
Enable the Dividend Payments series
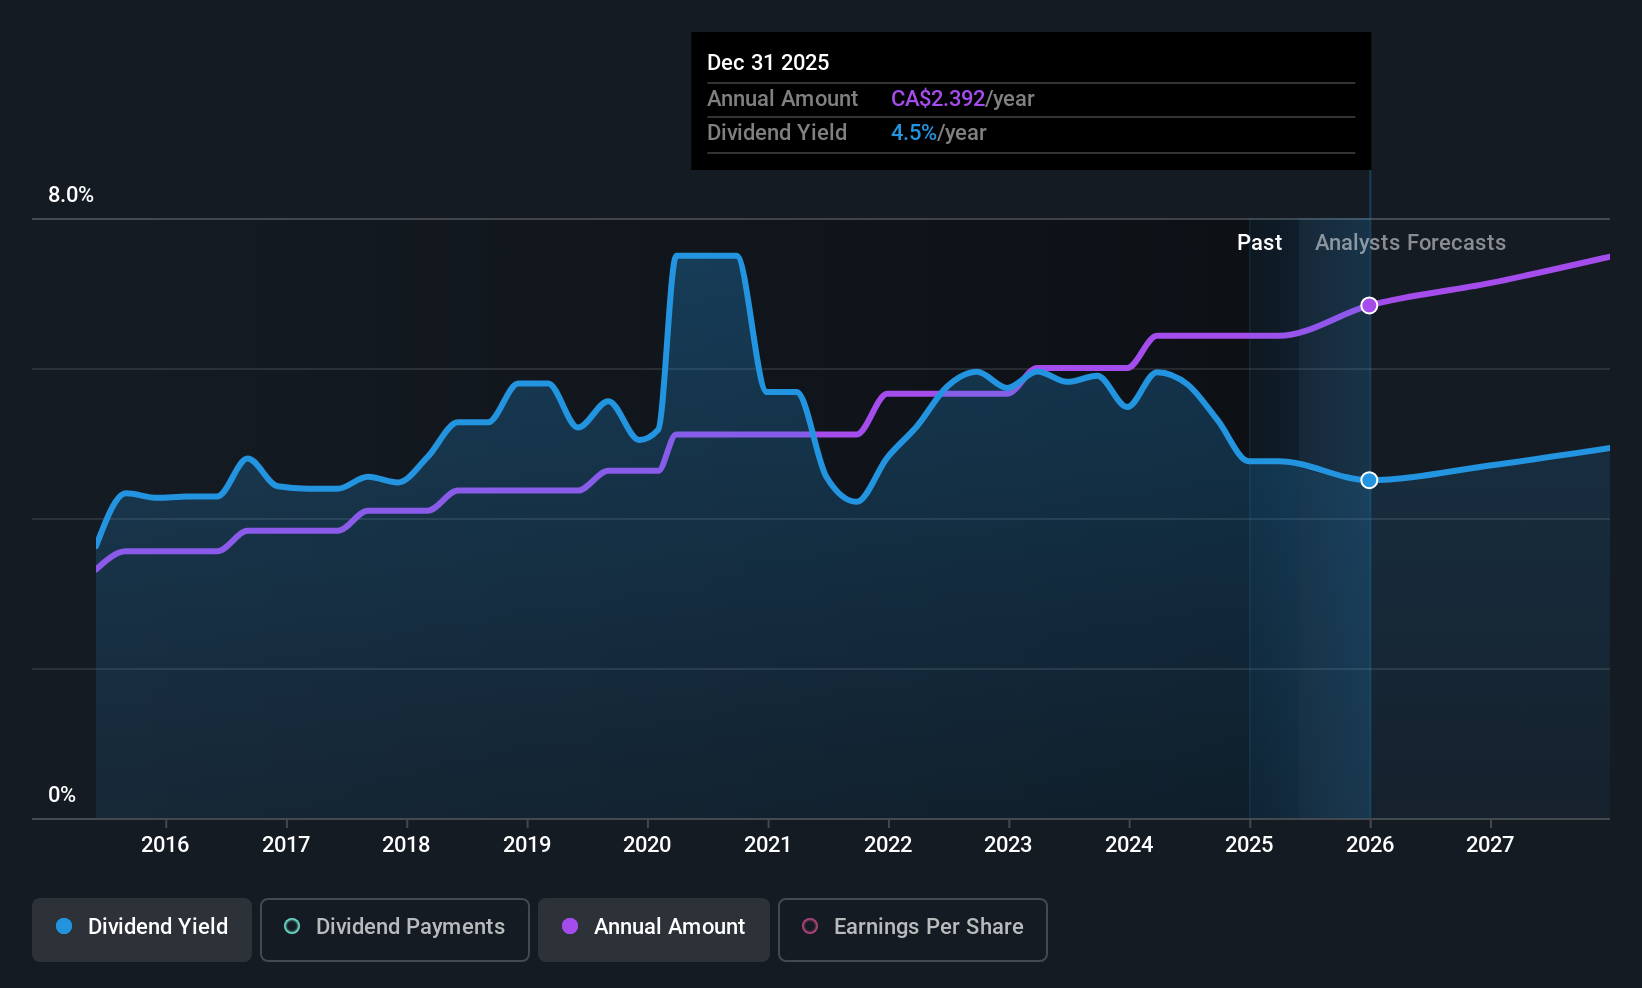pyautogui.click(x=395, y=930)
